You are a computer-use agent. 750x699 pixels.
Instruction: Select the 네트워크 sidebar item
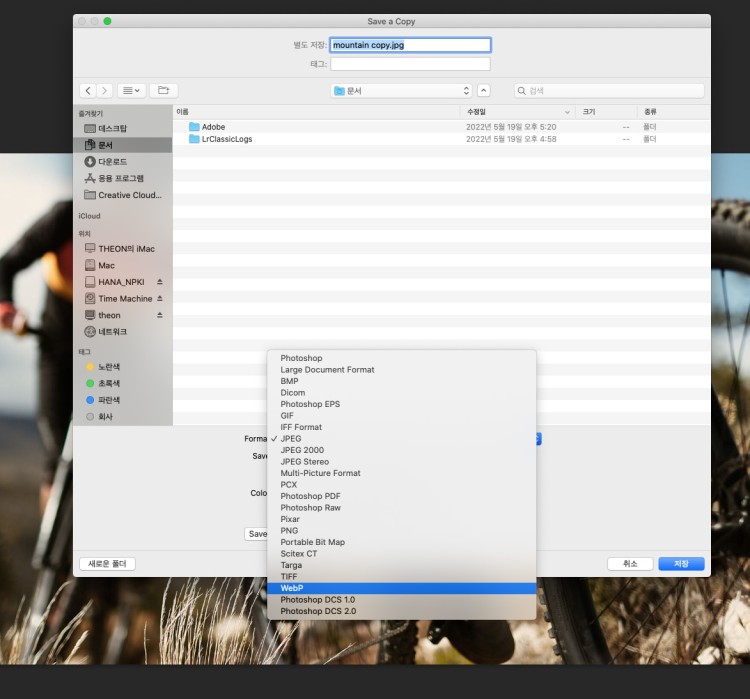112,332
